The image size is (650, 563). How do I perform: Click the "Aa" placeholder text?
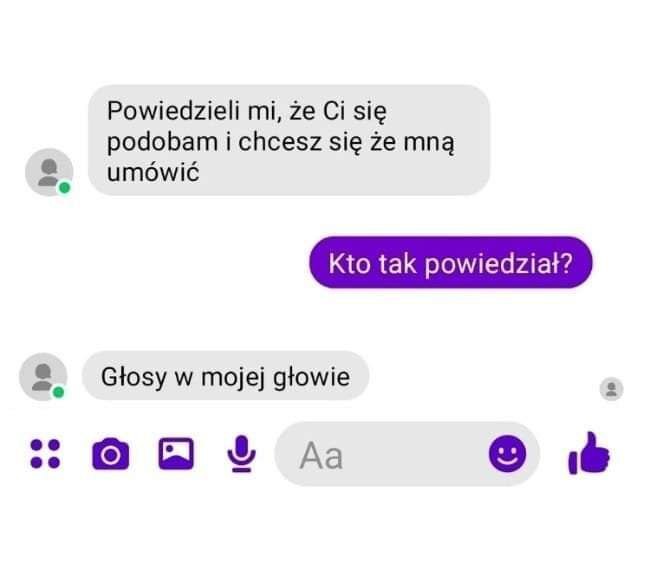pos(321,456)
